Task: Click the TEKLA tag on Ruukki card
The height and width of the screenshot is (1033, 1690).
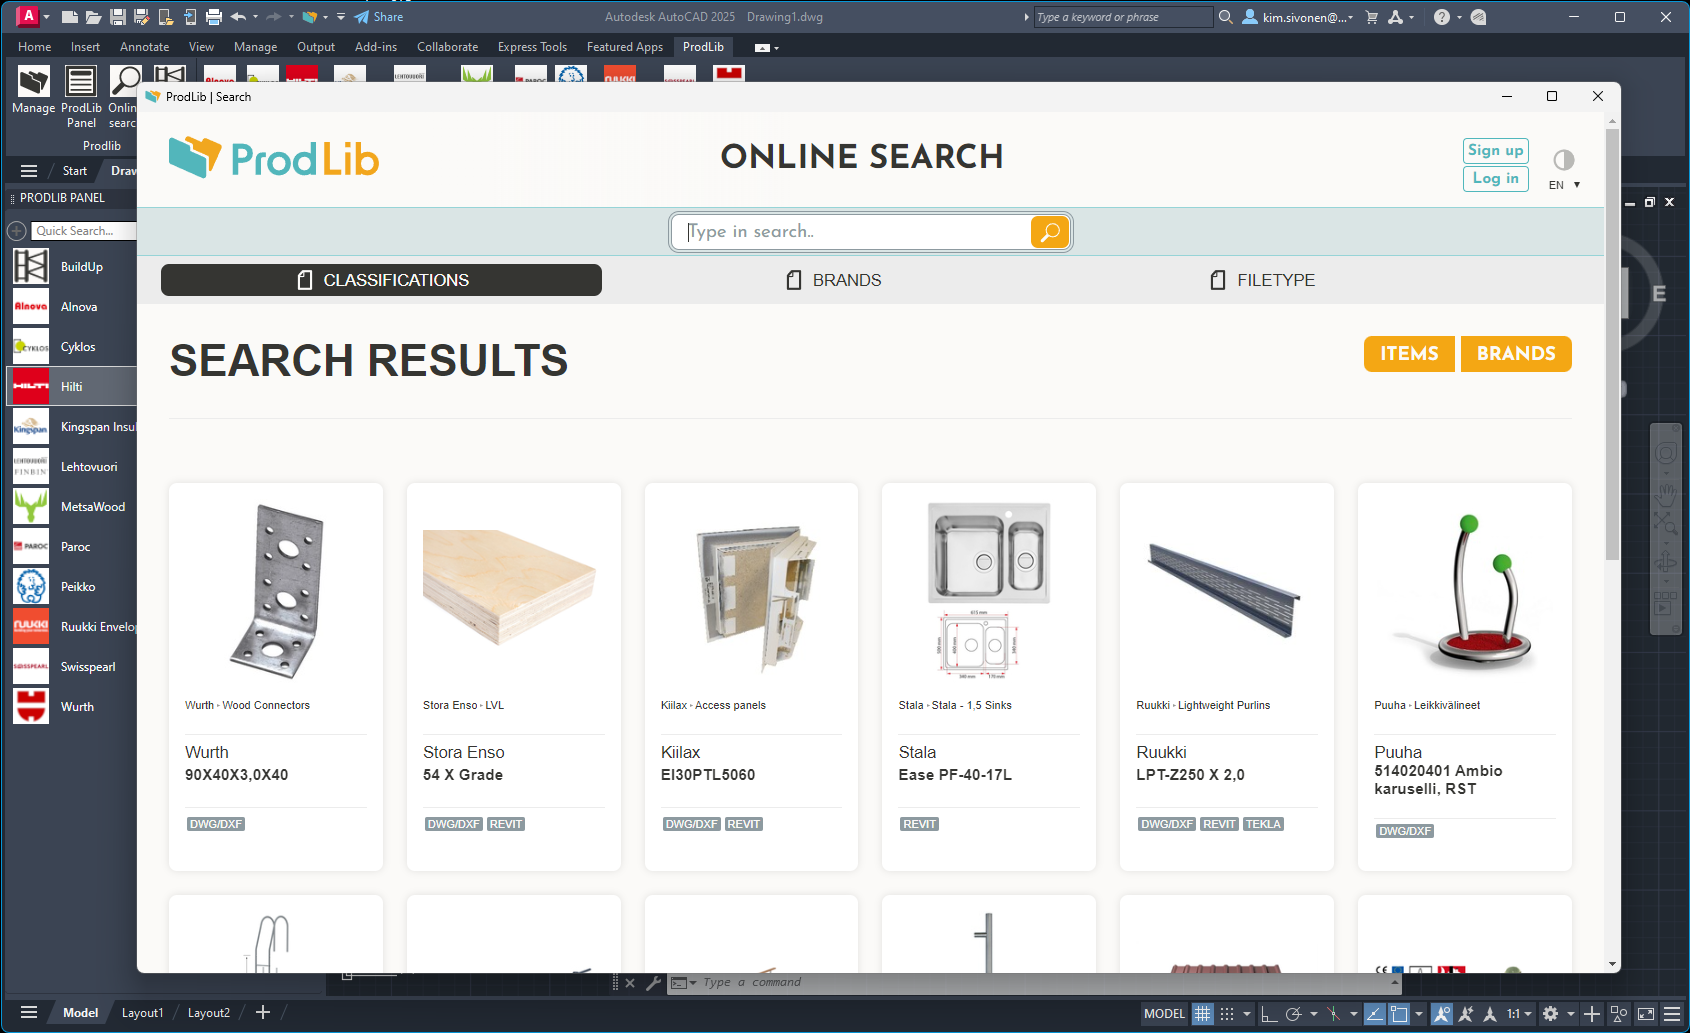Action: pos(1263,824)
